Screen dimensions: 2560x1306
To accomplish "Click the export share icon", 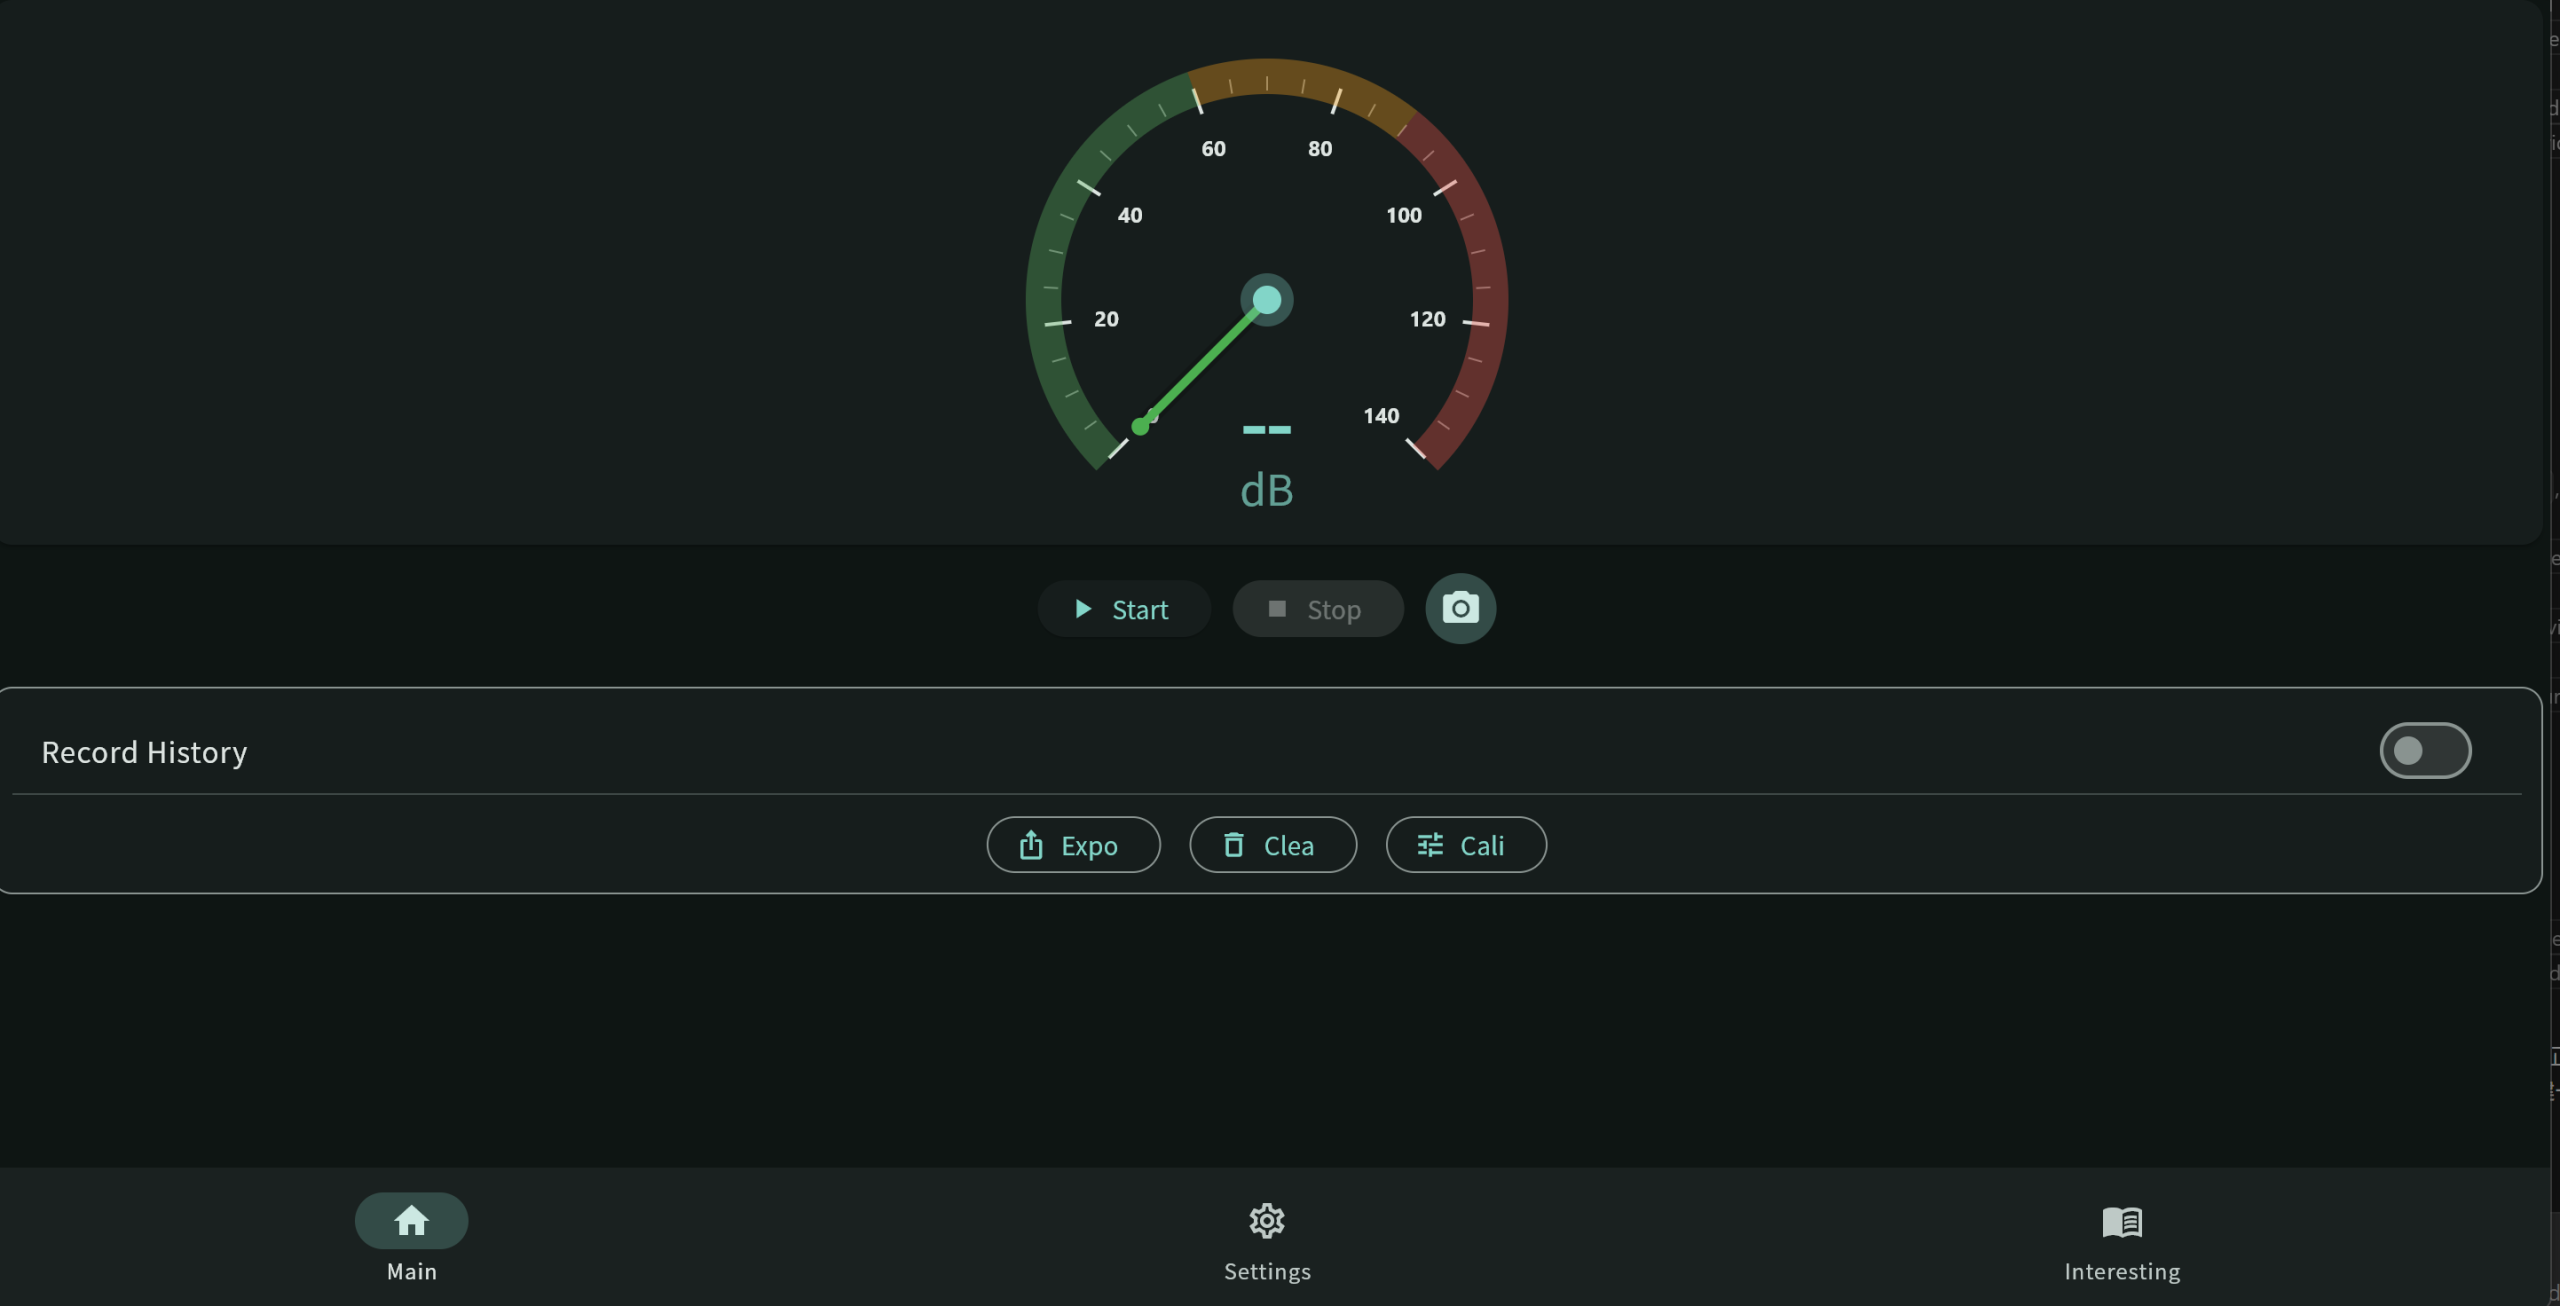I will (x=1031, y=846).
